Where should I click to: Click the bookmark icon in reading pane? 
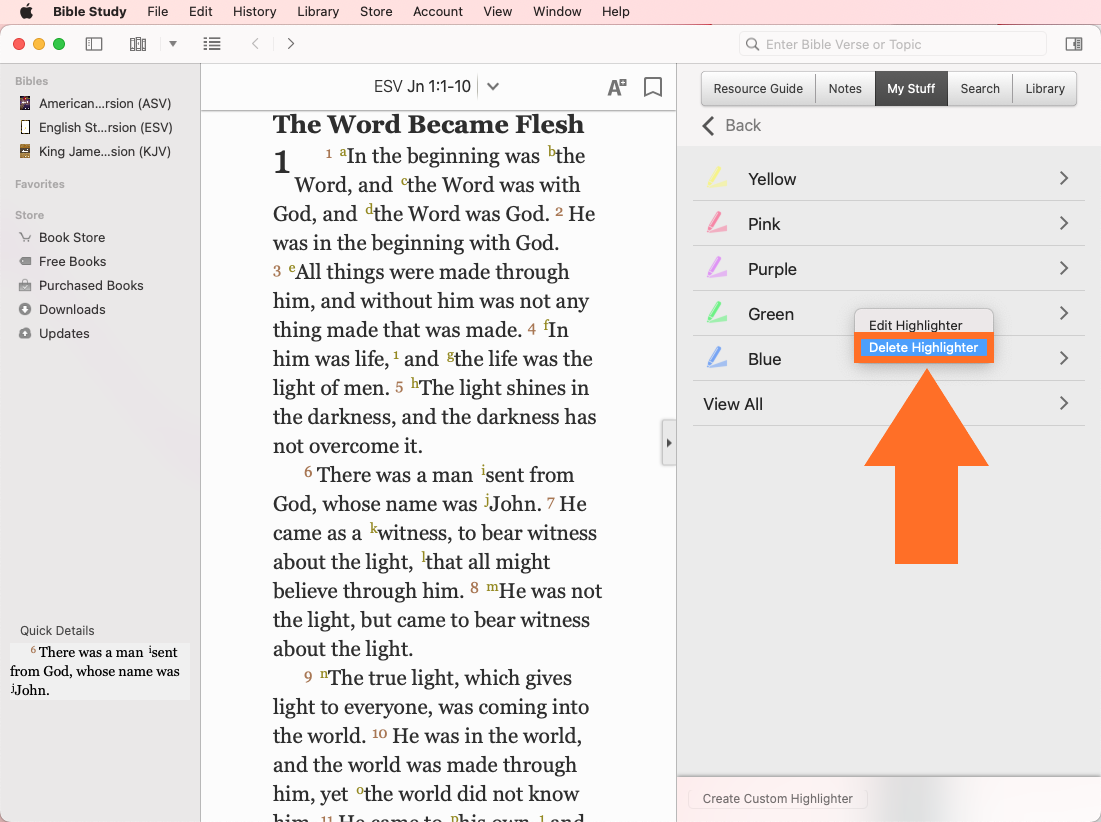click(x=653, y=87)
